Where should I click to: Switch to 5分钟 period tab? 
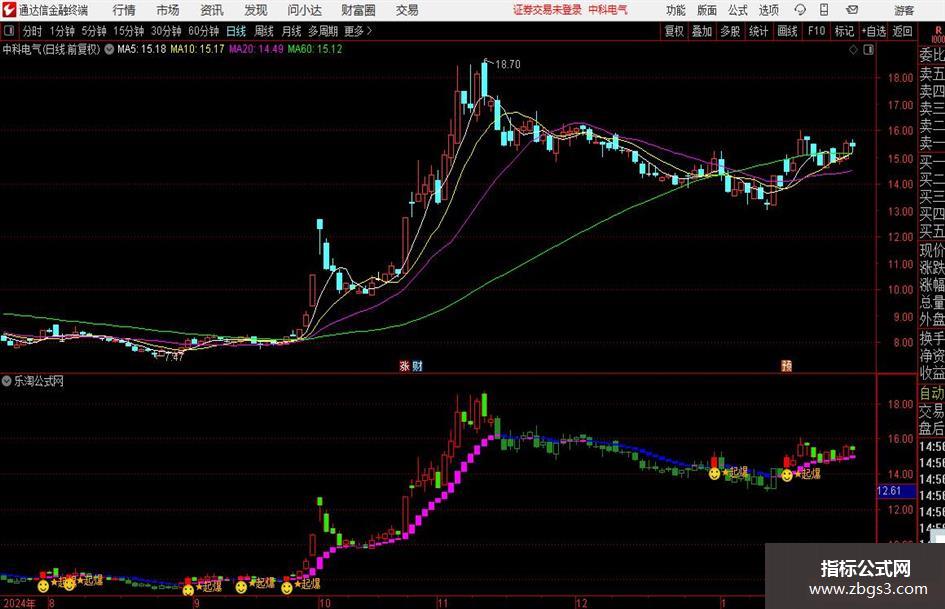94,31
